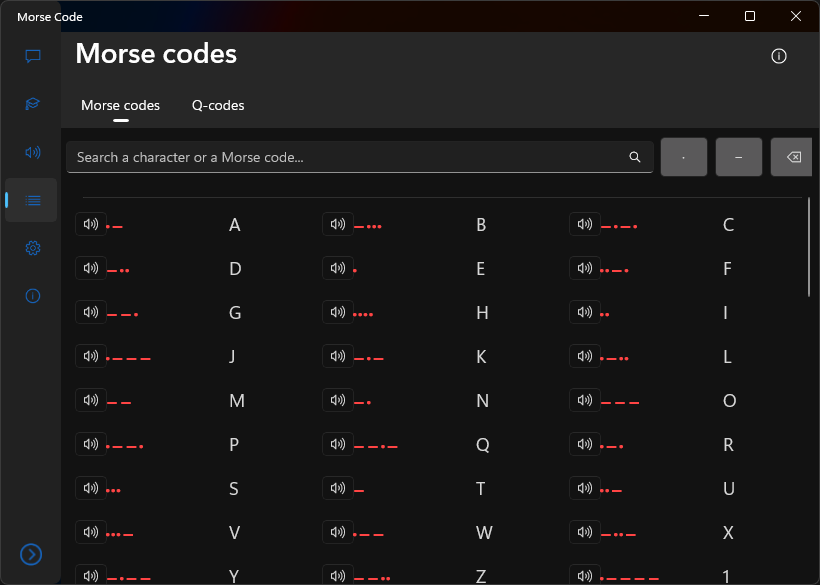Switch to the Q-codes tab
820x585 pixels.
(x=218, y=105)
